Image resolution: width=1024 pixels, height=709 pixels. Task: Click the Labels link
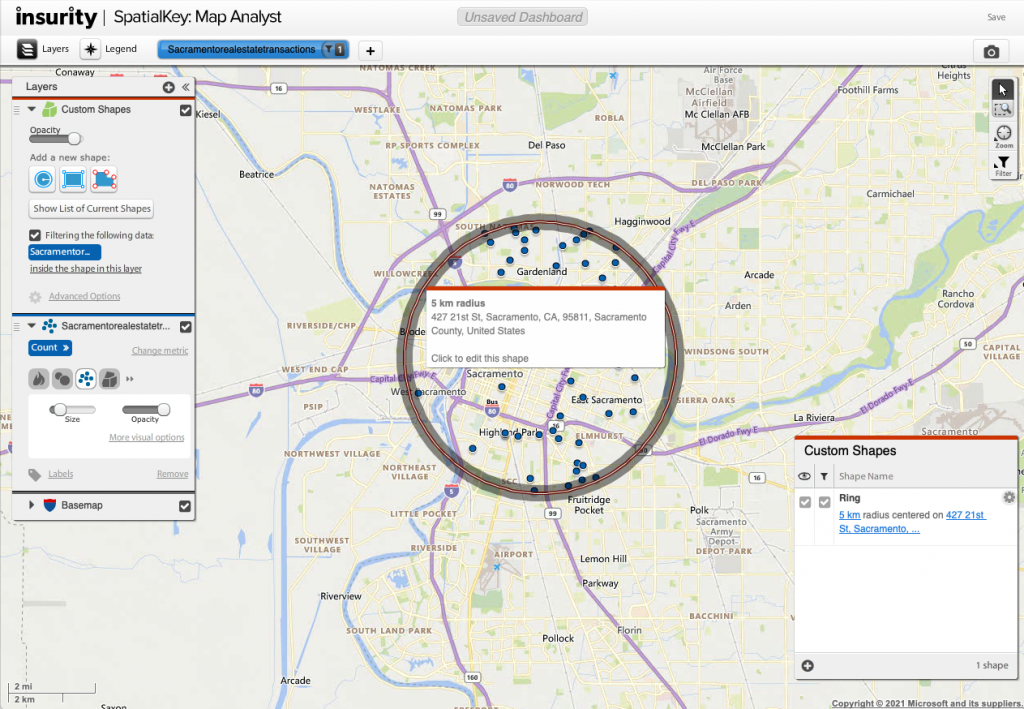pos(61,474)
